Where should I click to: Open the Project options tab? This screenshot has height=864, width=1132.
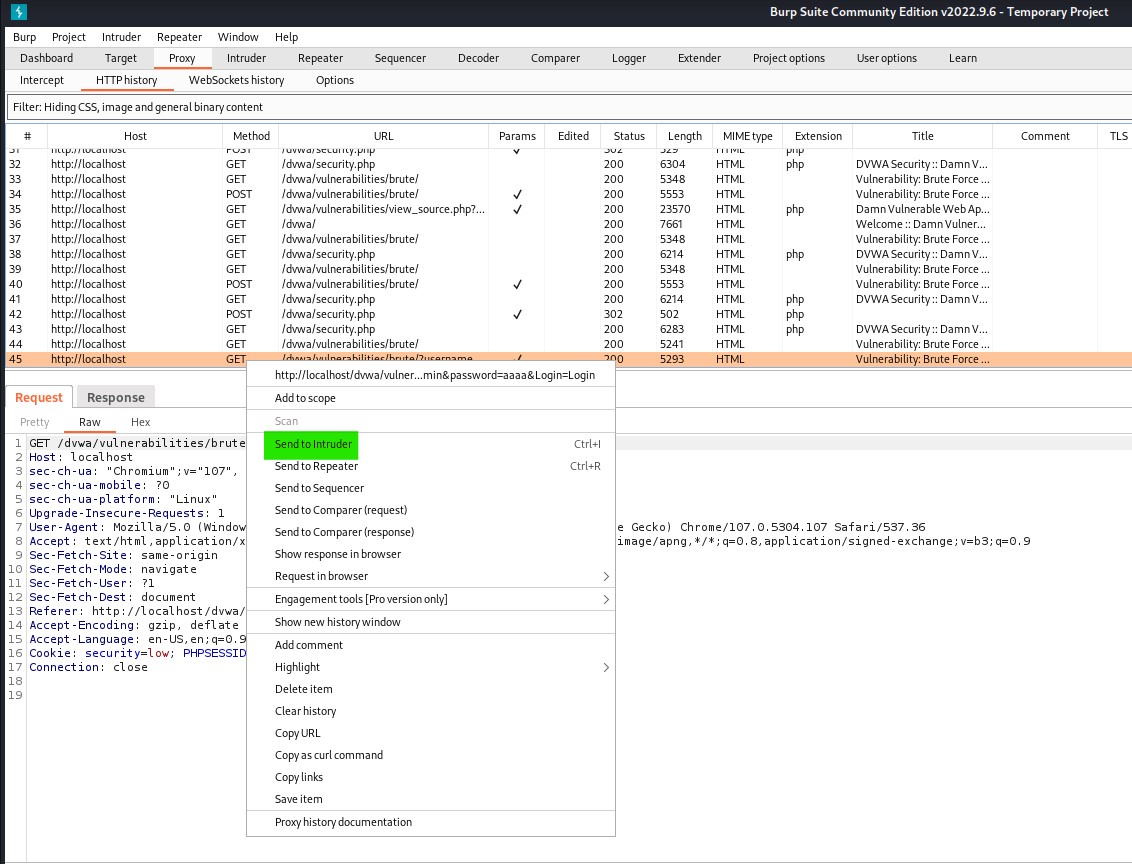tap(788, 58)
